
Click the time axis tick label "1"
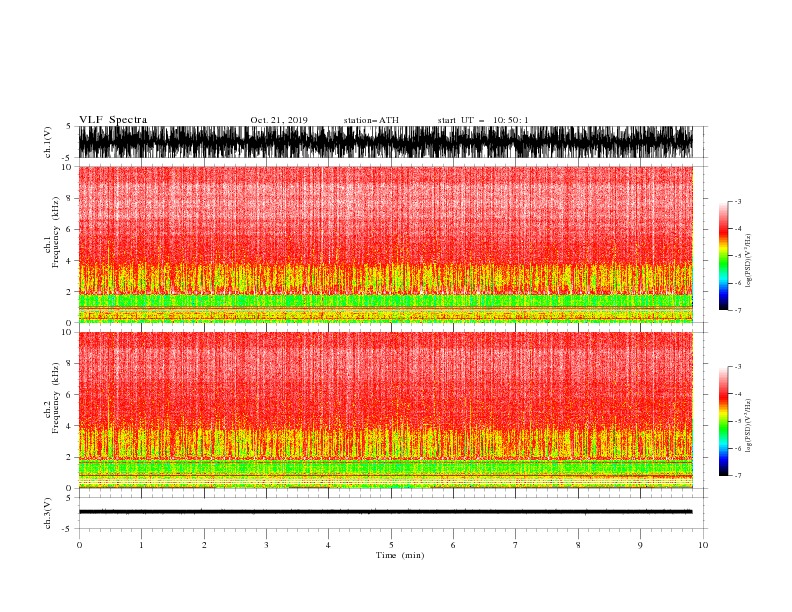click(x=141, y=545)
